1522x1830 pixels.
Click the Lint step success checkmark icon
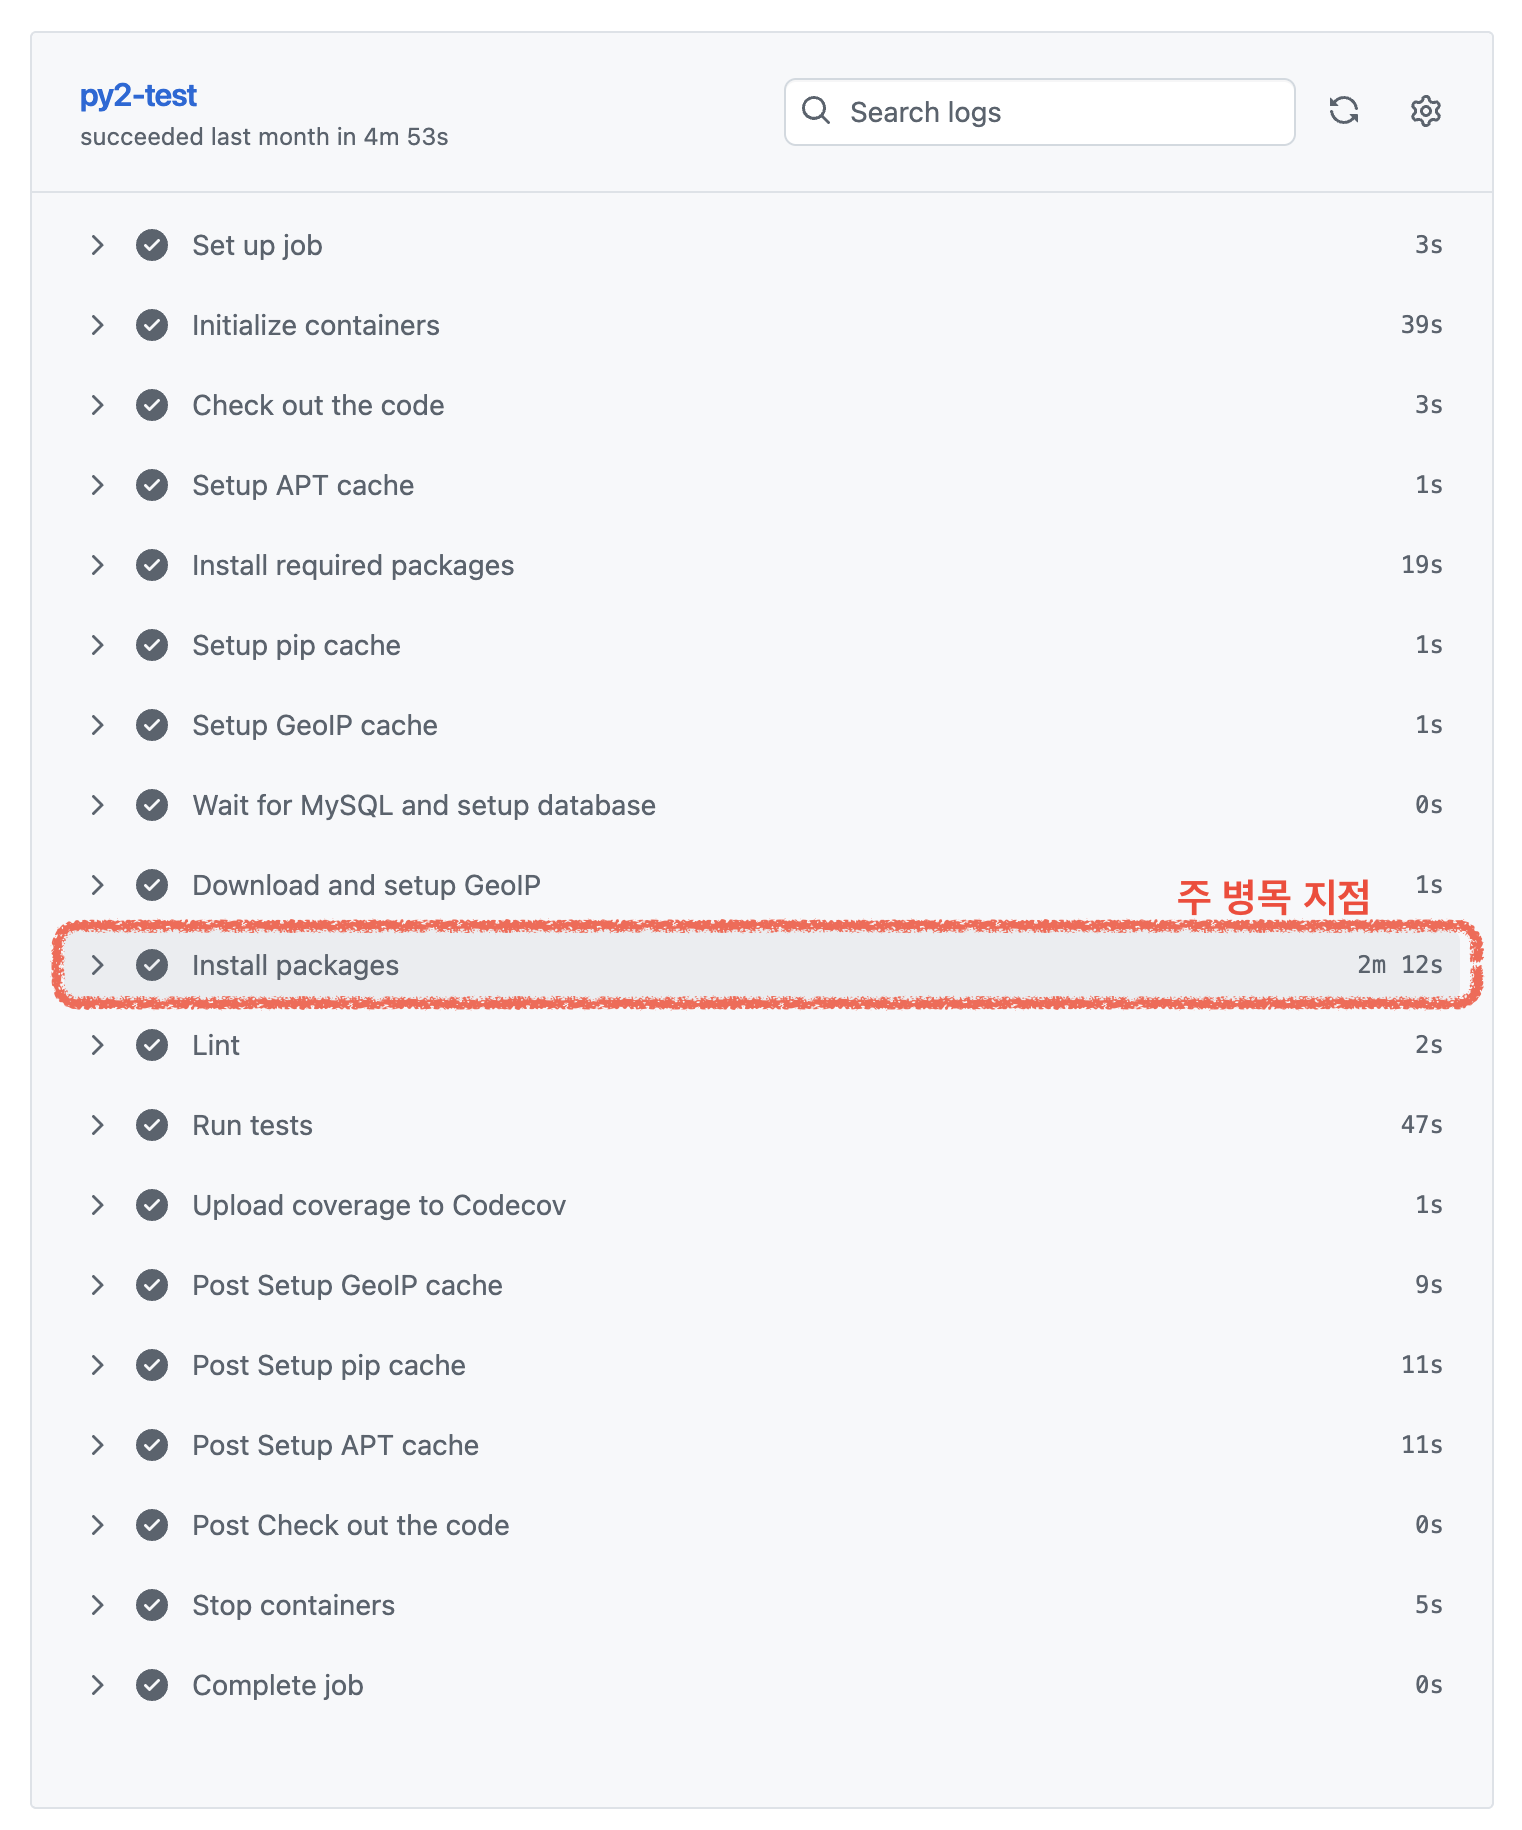click(152, 1045)
